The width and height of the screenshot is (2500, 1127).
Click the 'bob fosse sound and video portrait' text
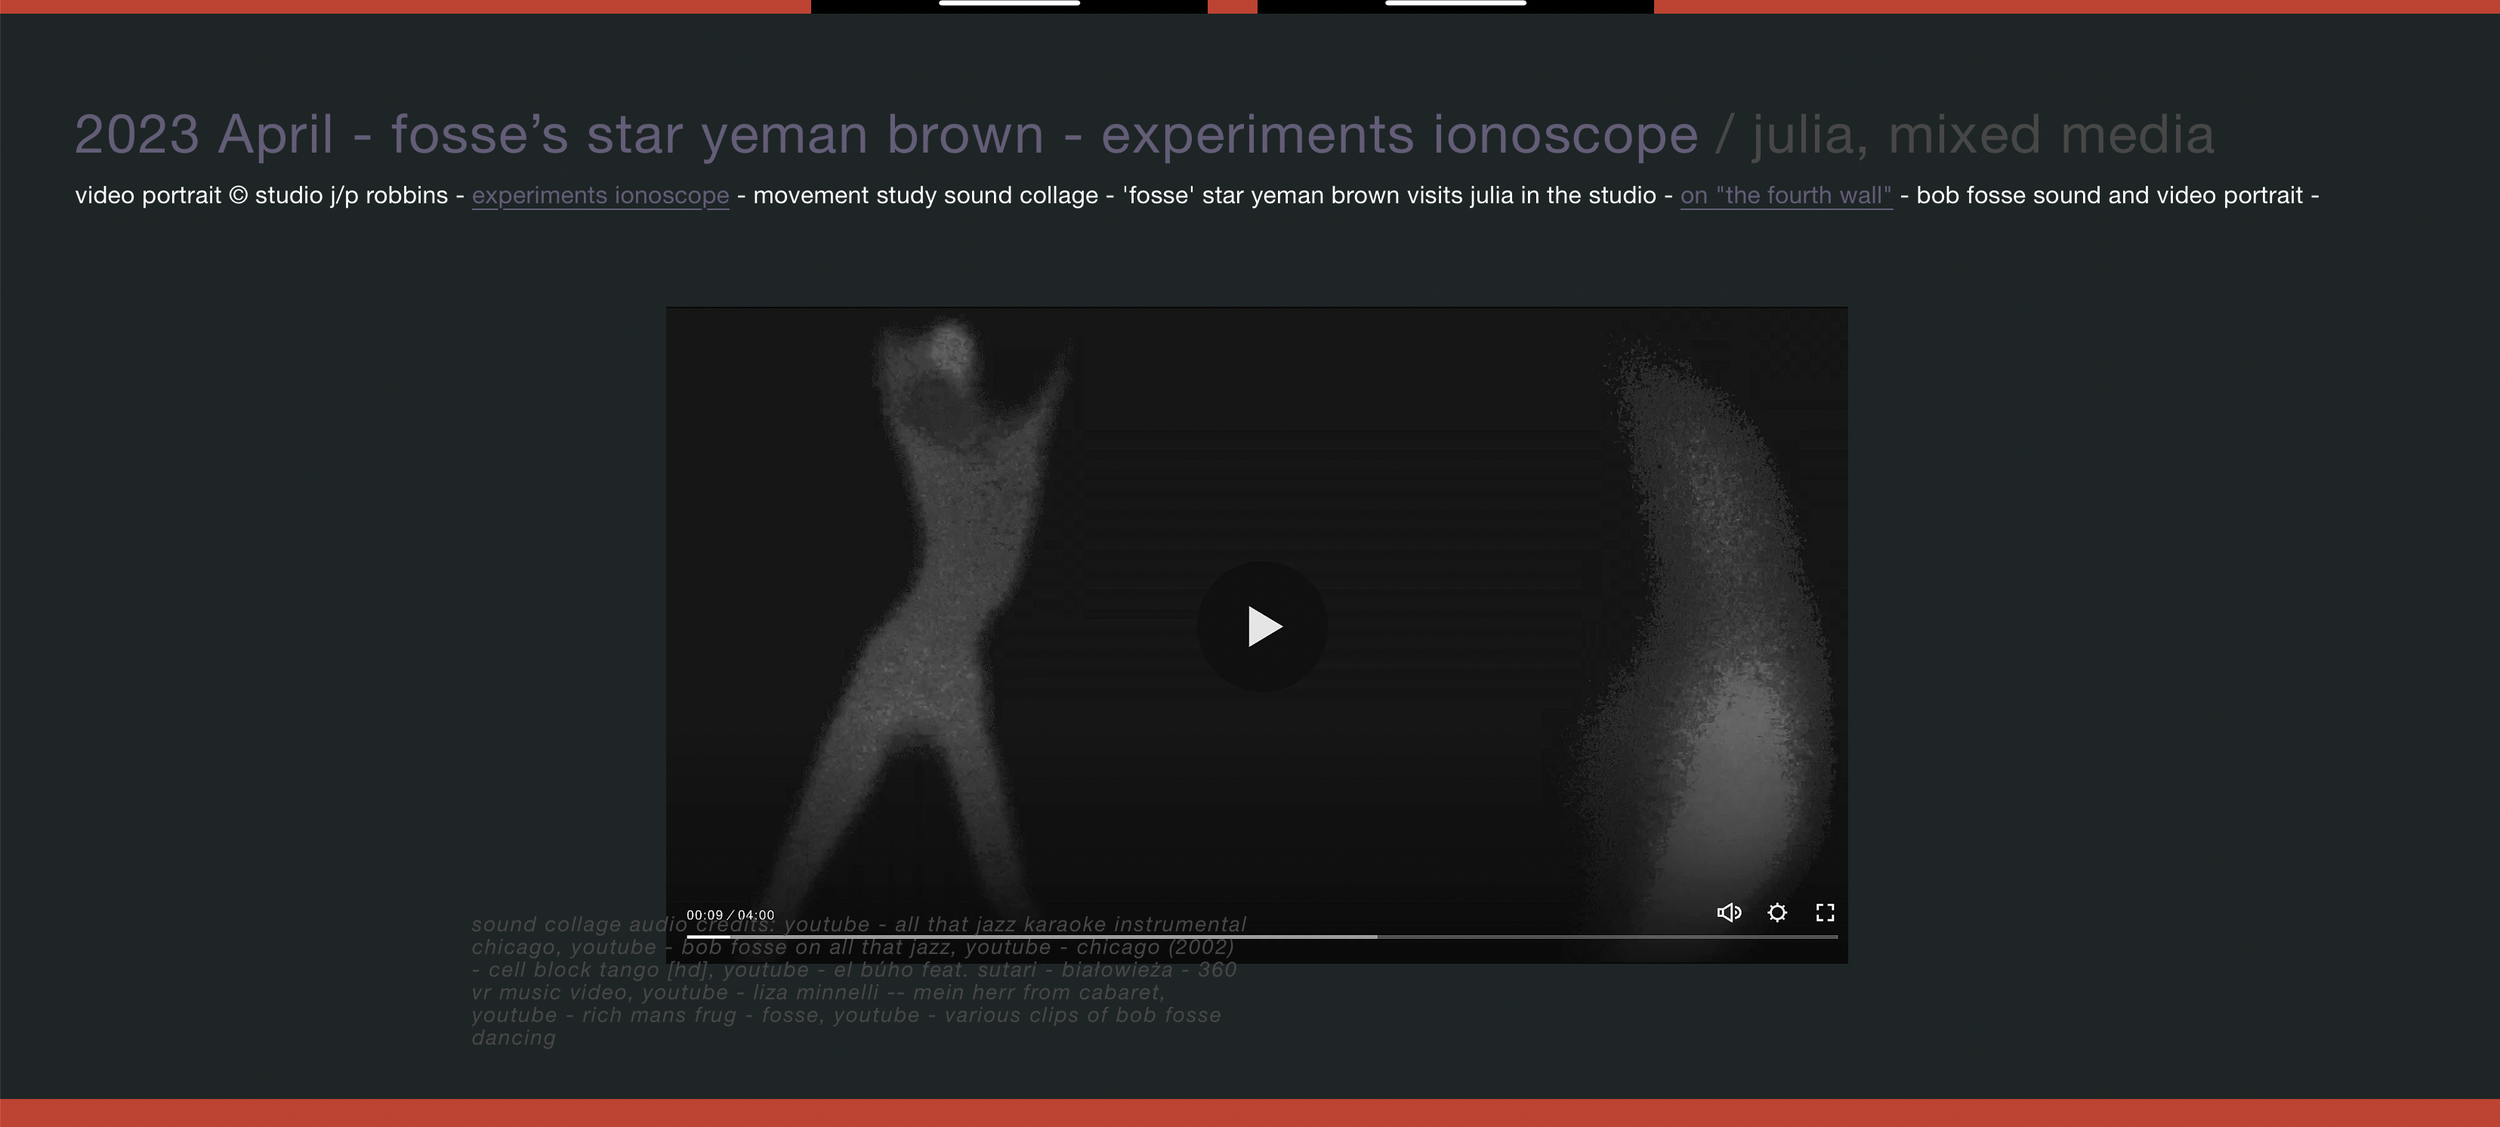(x=2108, y=196)
